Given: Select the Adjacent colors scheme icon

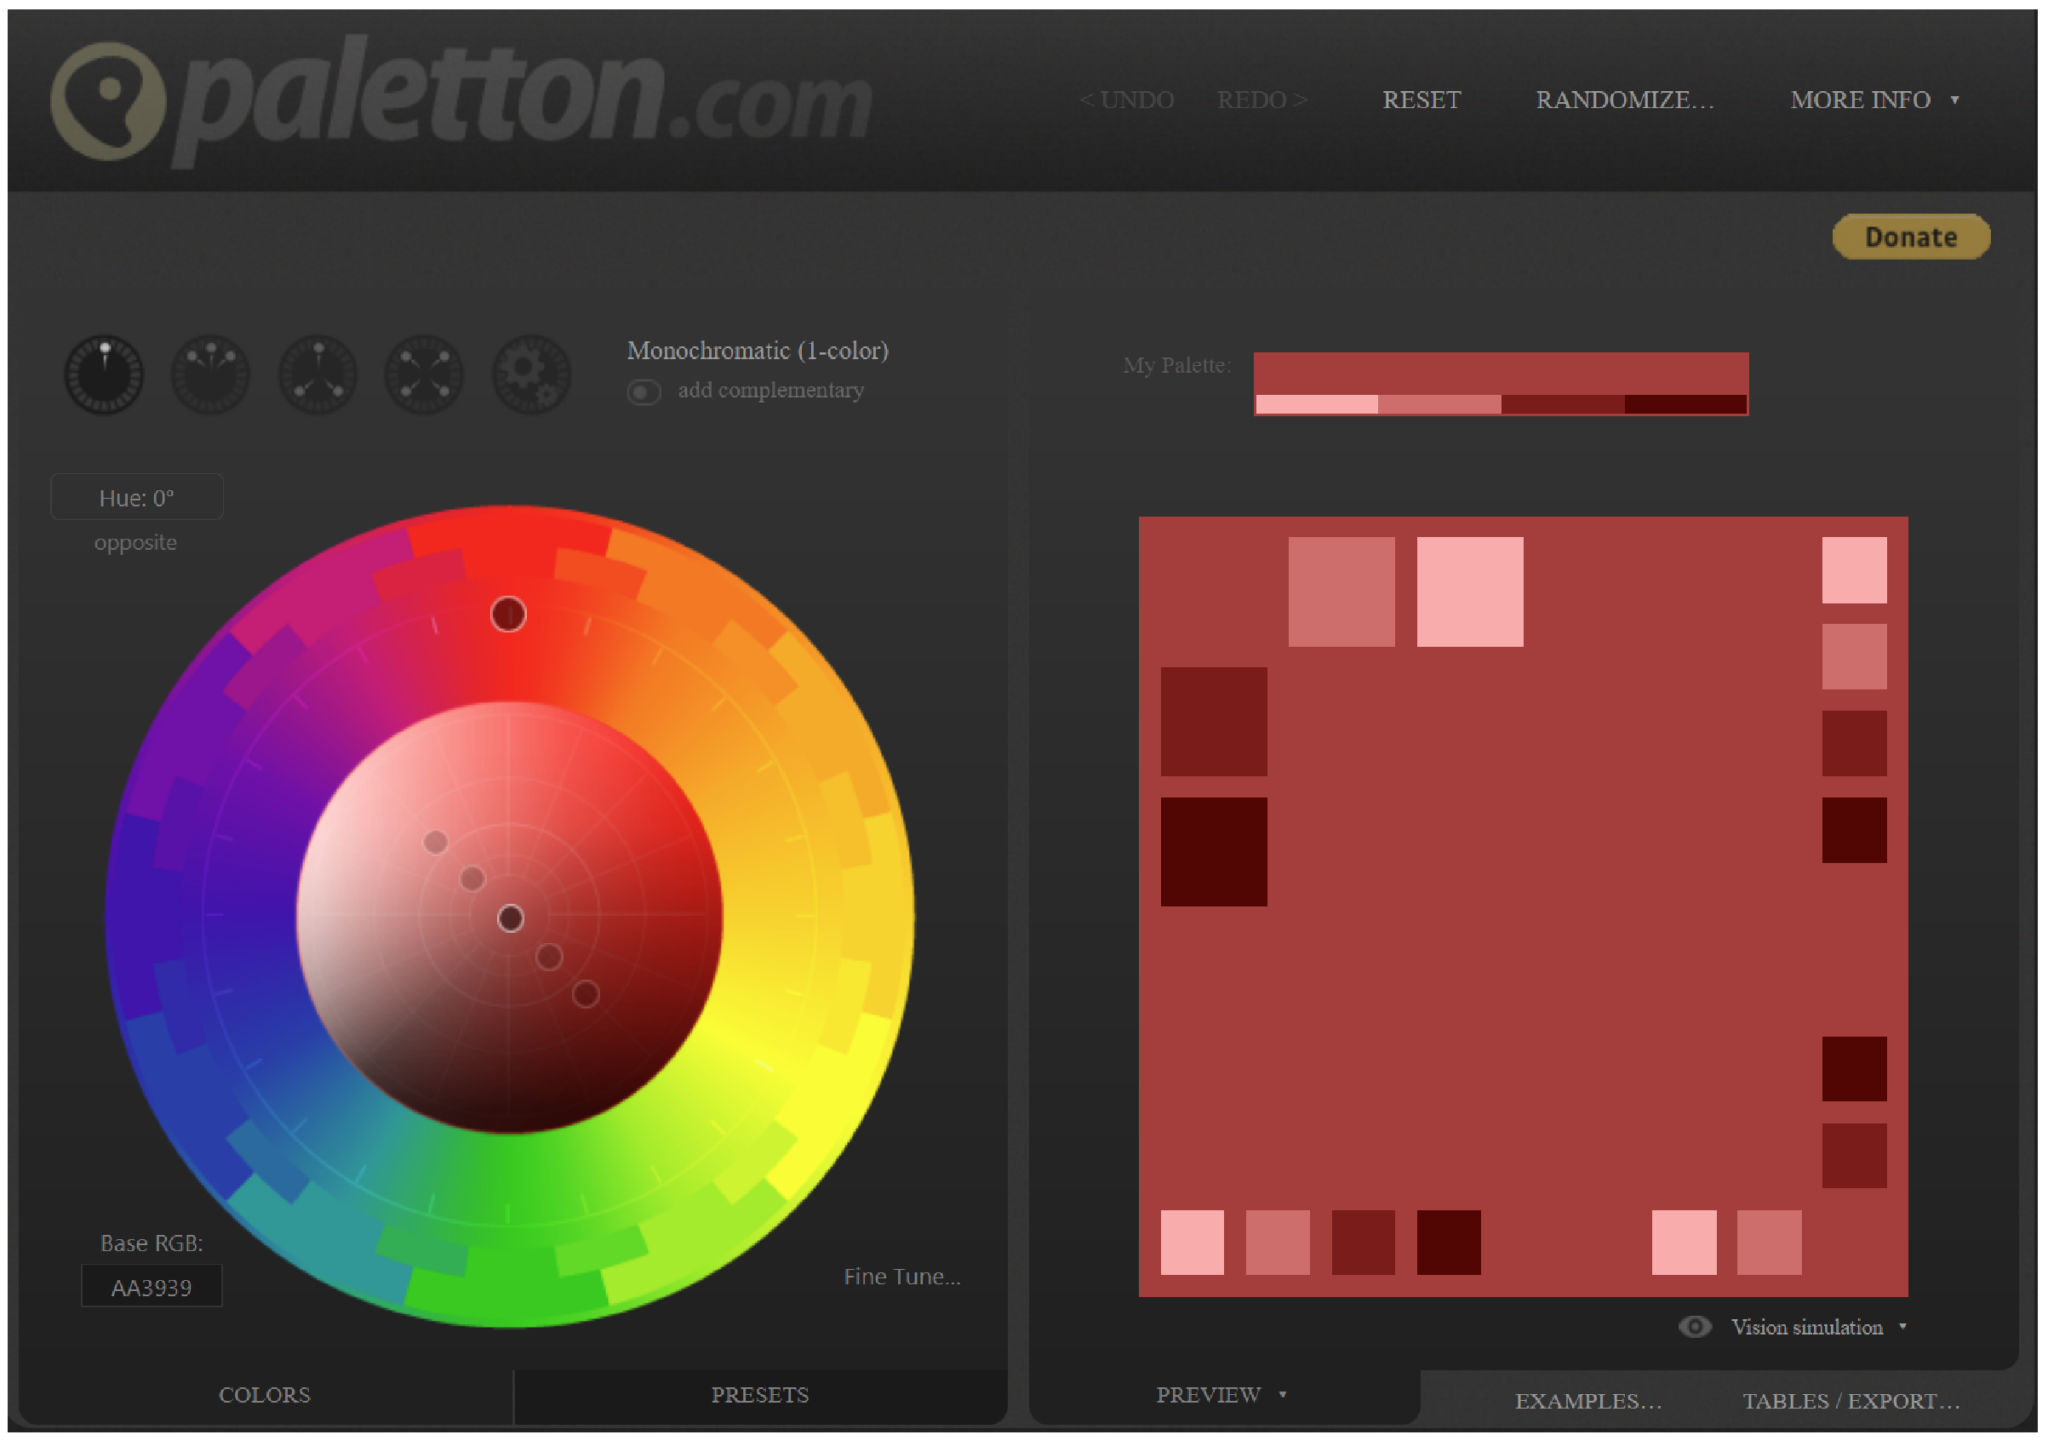Looking at the screenshot, I should pos(211,374).
